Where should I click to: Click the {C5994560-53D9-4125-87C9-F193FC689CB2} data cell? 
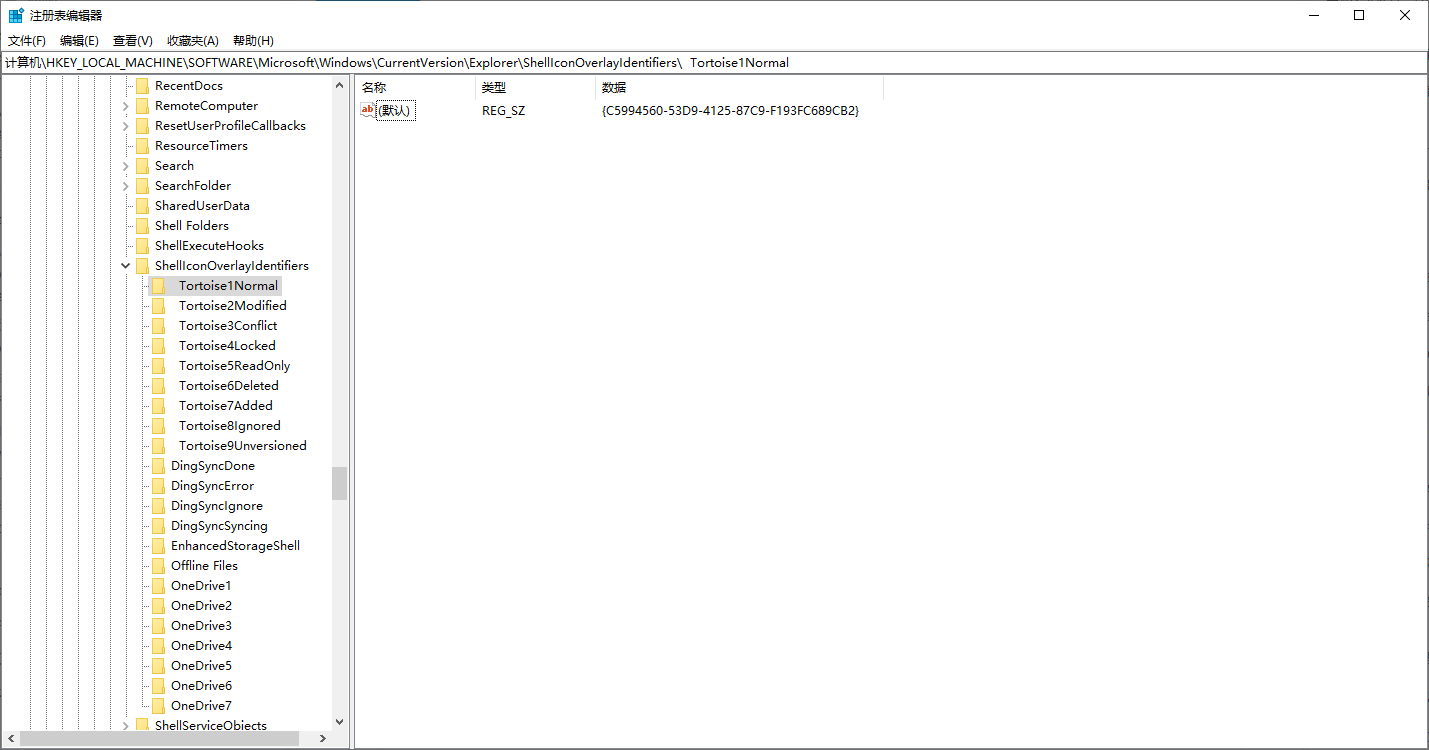tap(730, 111)
